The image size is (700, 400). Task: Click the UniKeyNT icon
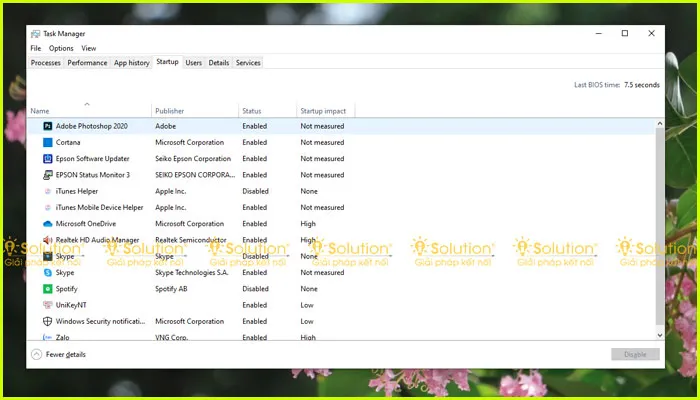tap(47, 305)
